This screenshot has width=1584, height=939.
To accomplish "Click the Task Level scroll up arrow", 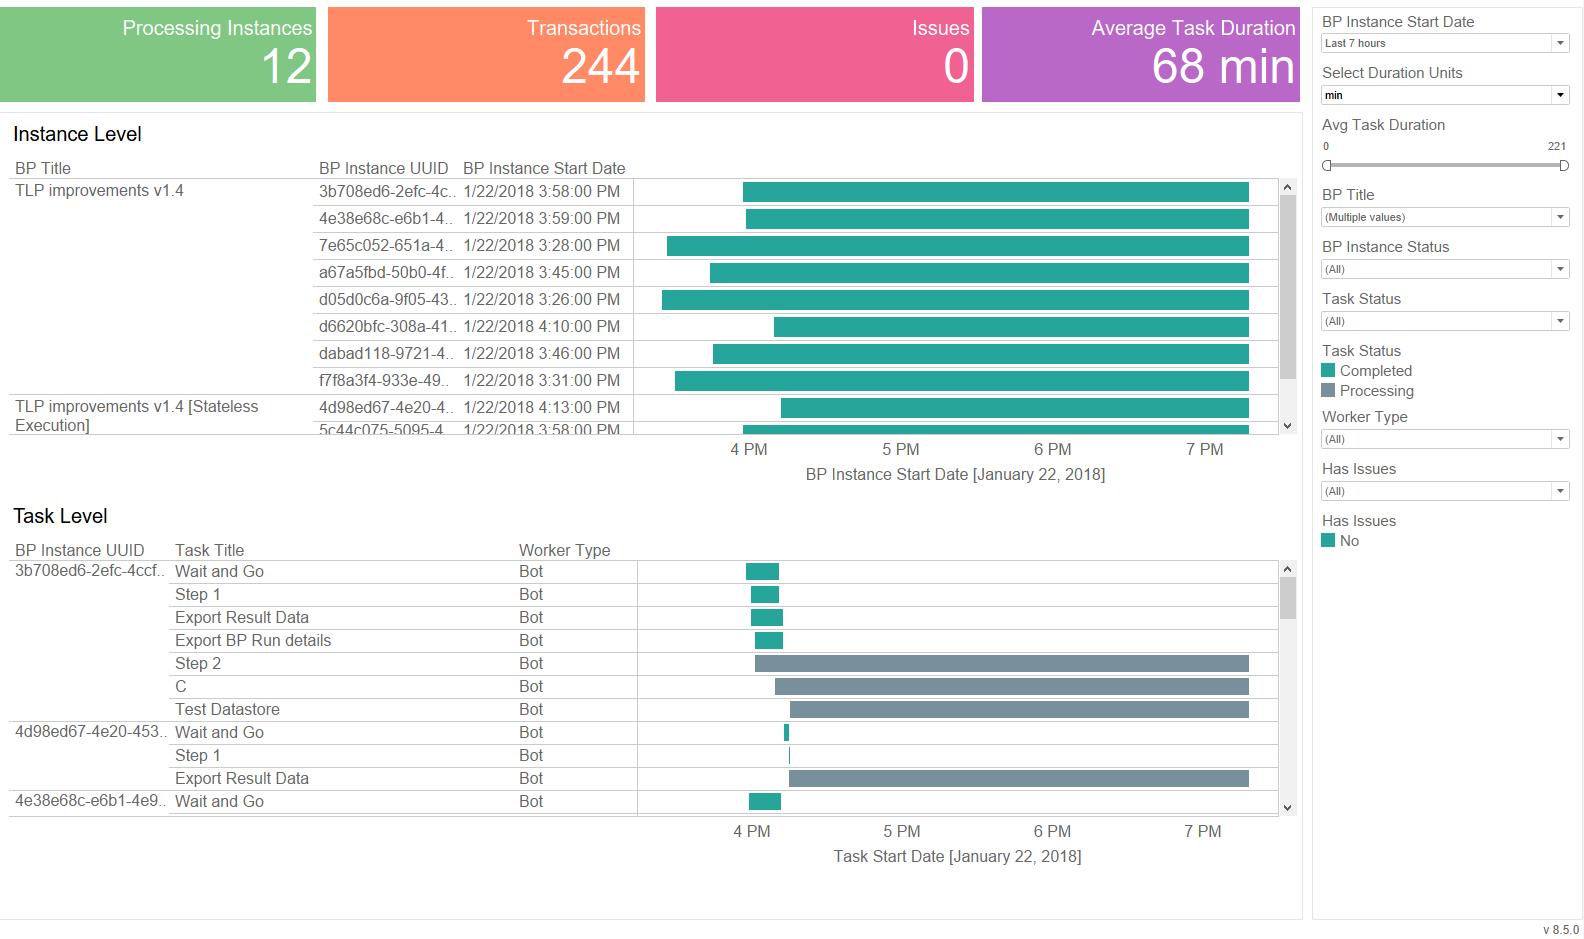I will pyautogui.click(x=1288, y=569).
